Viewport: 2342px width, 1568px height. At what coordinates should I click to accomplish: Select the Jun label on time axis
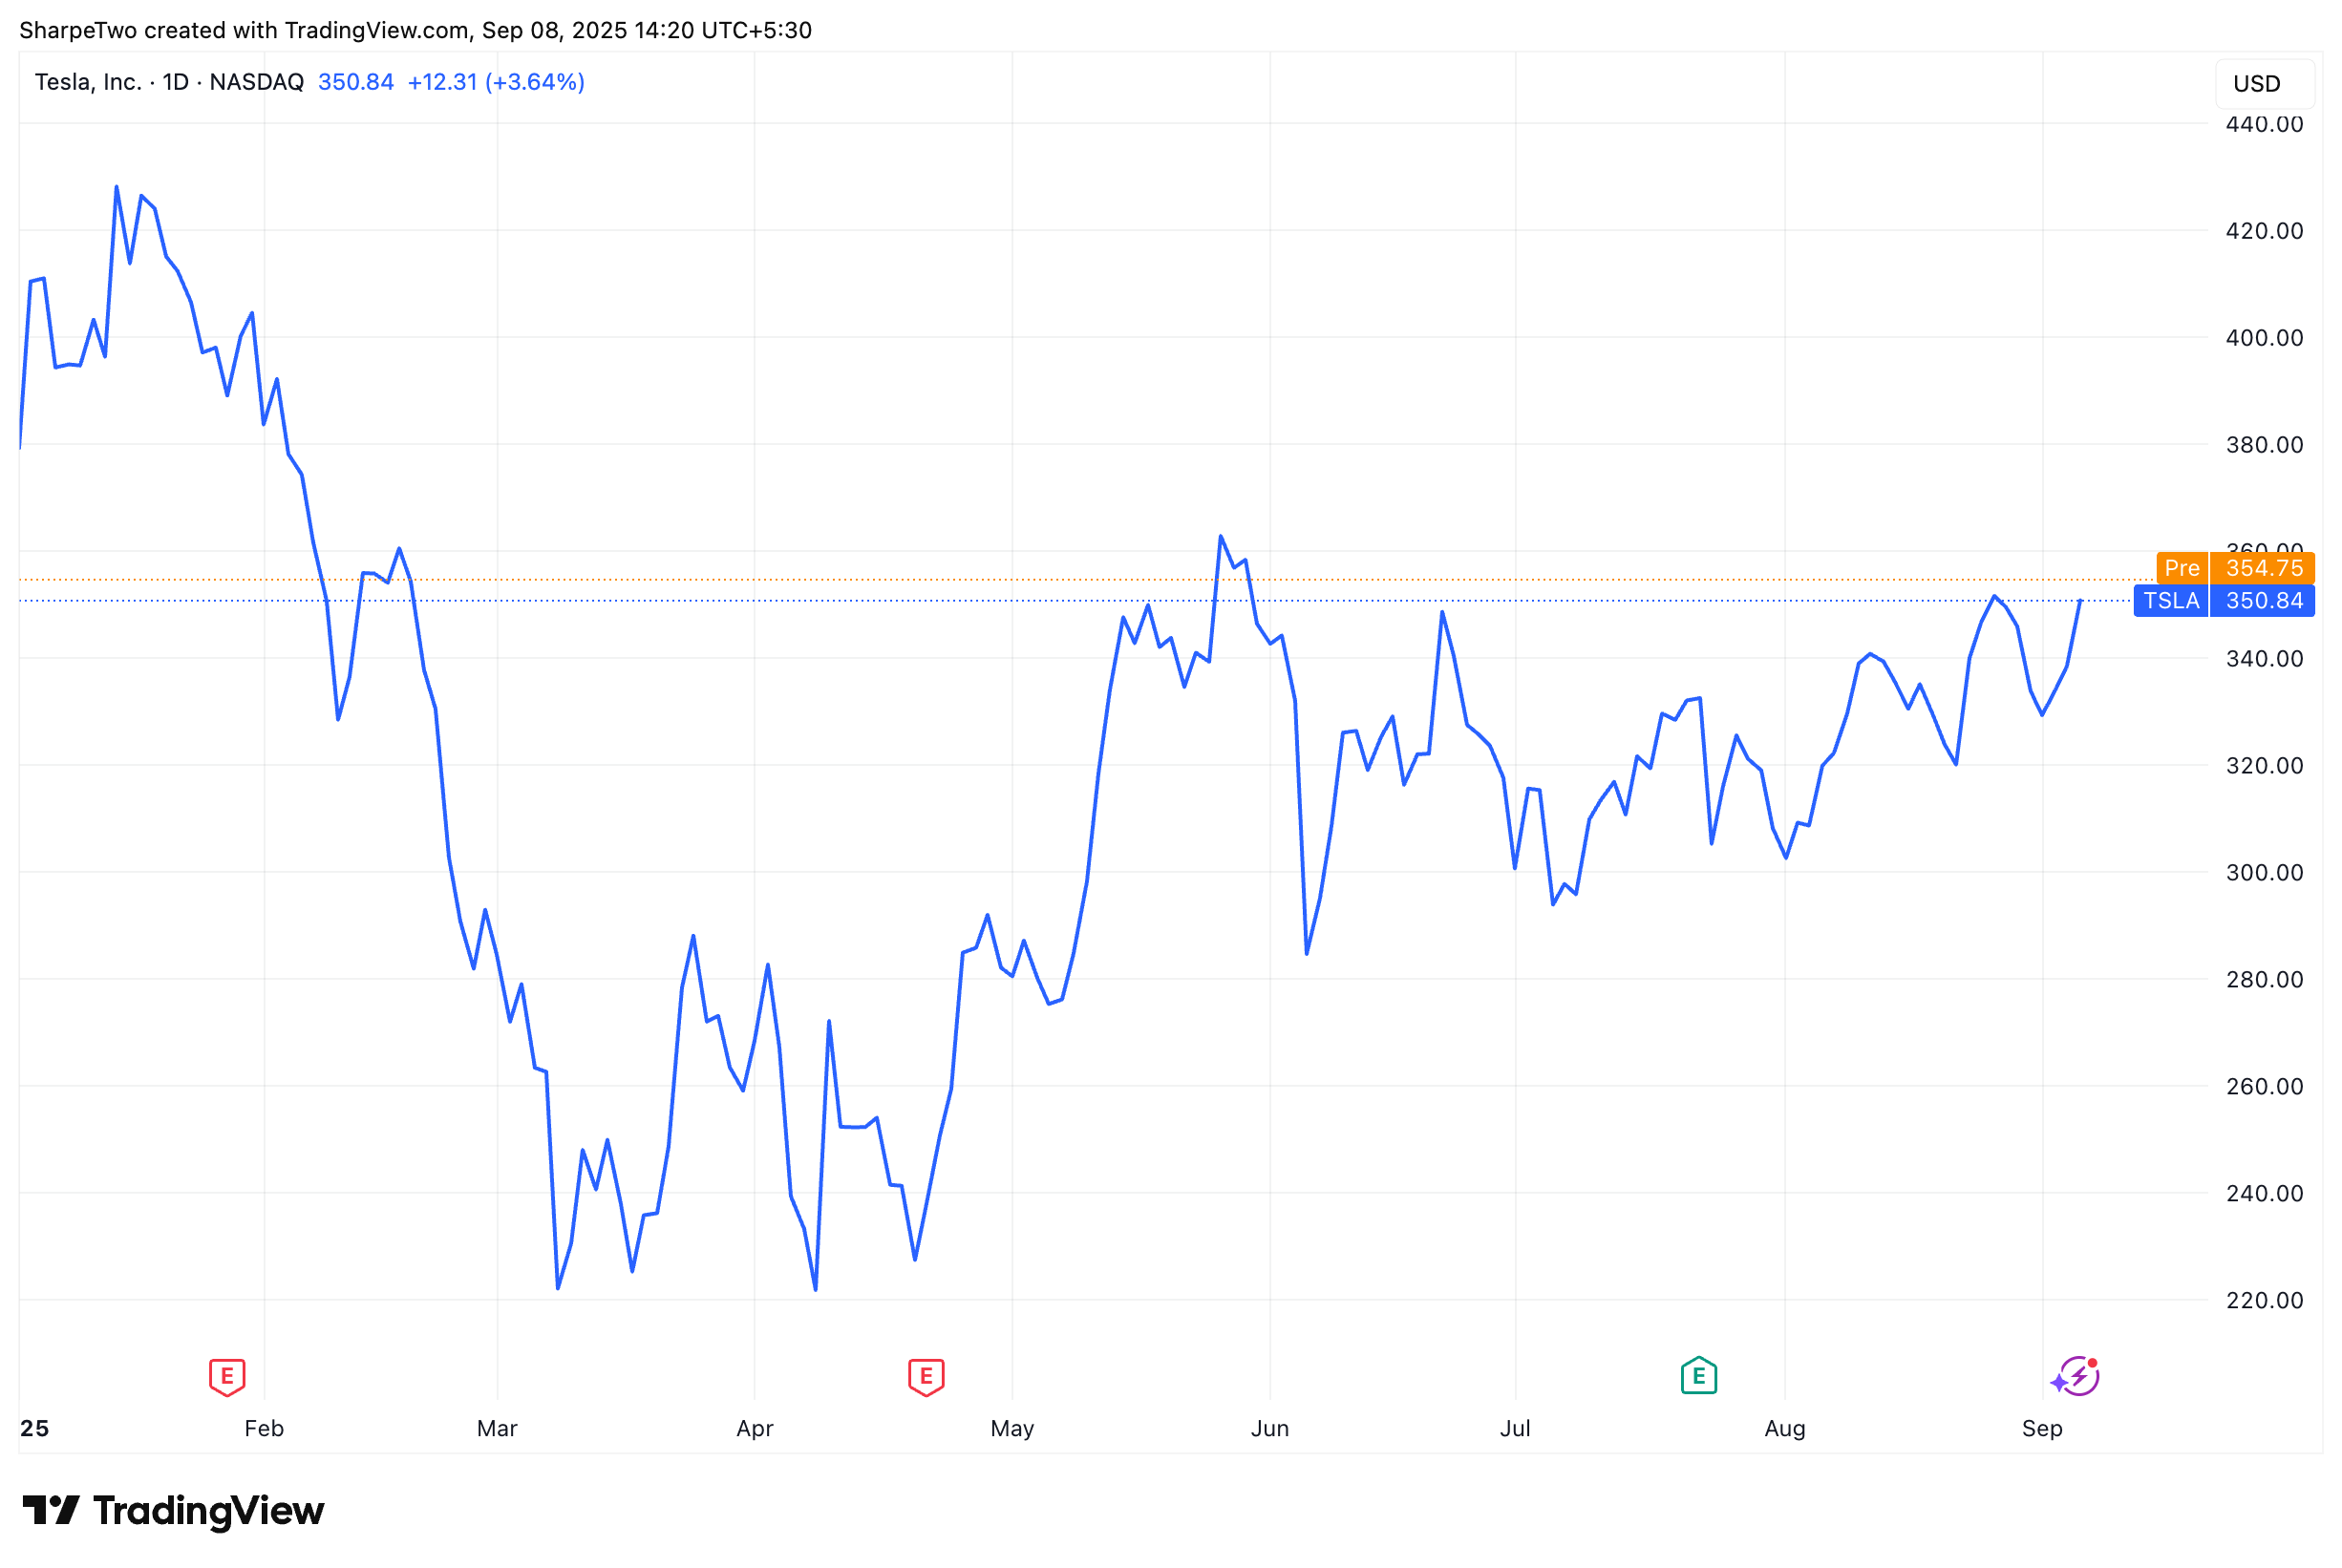tap(1269, 1429)
